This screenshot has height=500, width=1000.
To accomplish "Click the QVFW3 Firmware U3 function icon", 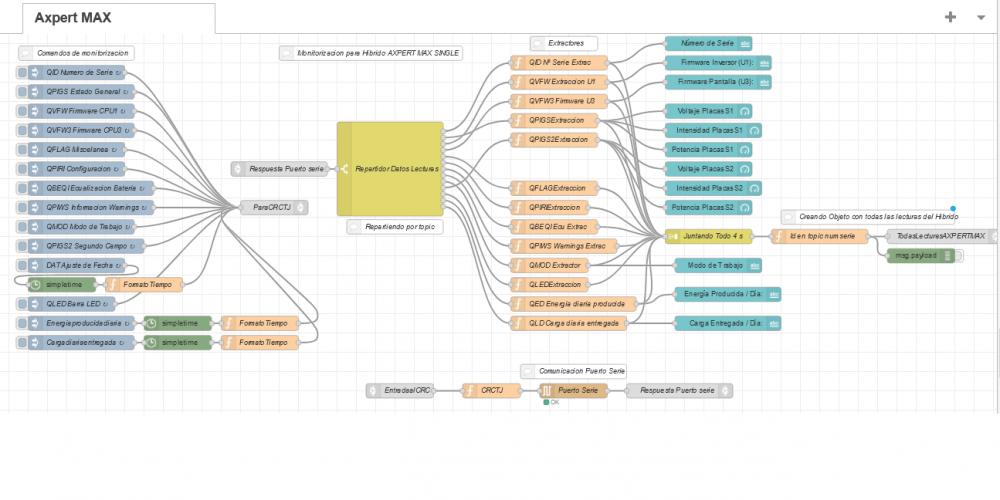I will (x=518, y=101).
